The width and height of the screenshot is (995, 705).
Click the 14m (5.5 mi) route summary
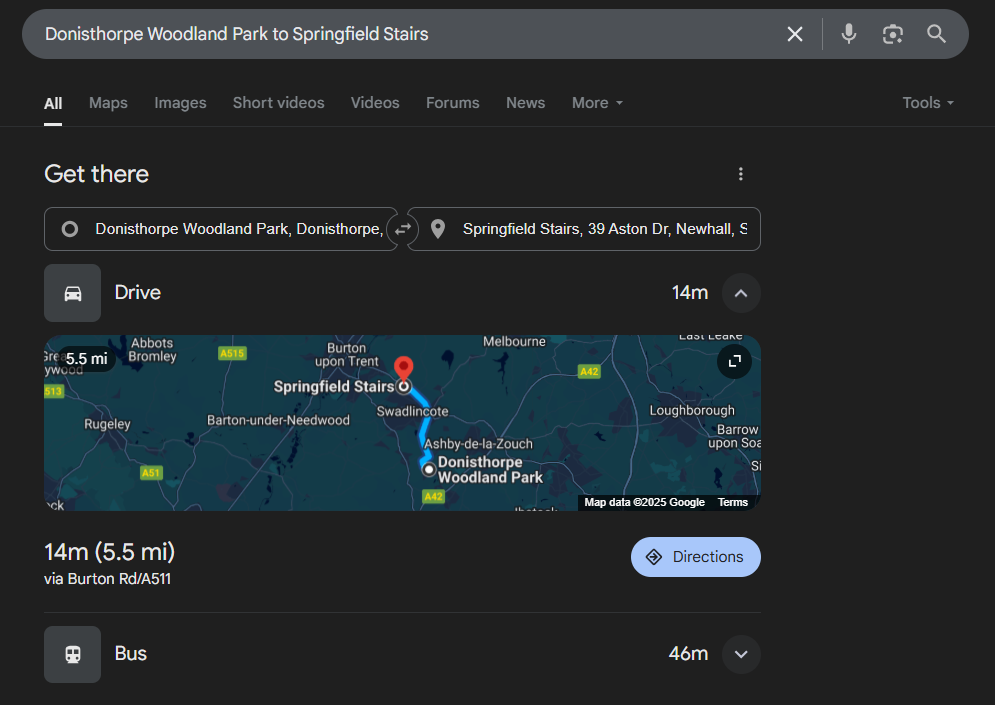(x=109, y=552)
